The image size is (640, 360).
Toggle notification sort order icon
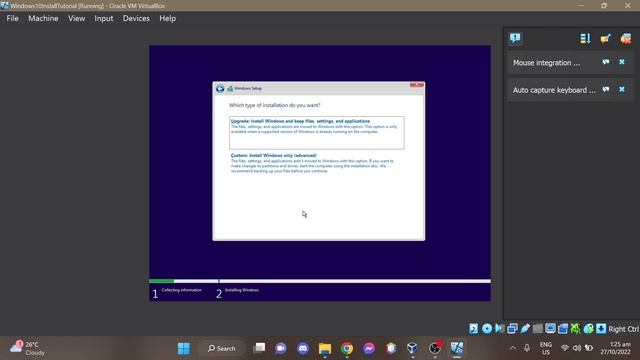click(585, 38)
